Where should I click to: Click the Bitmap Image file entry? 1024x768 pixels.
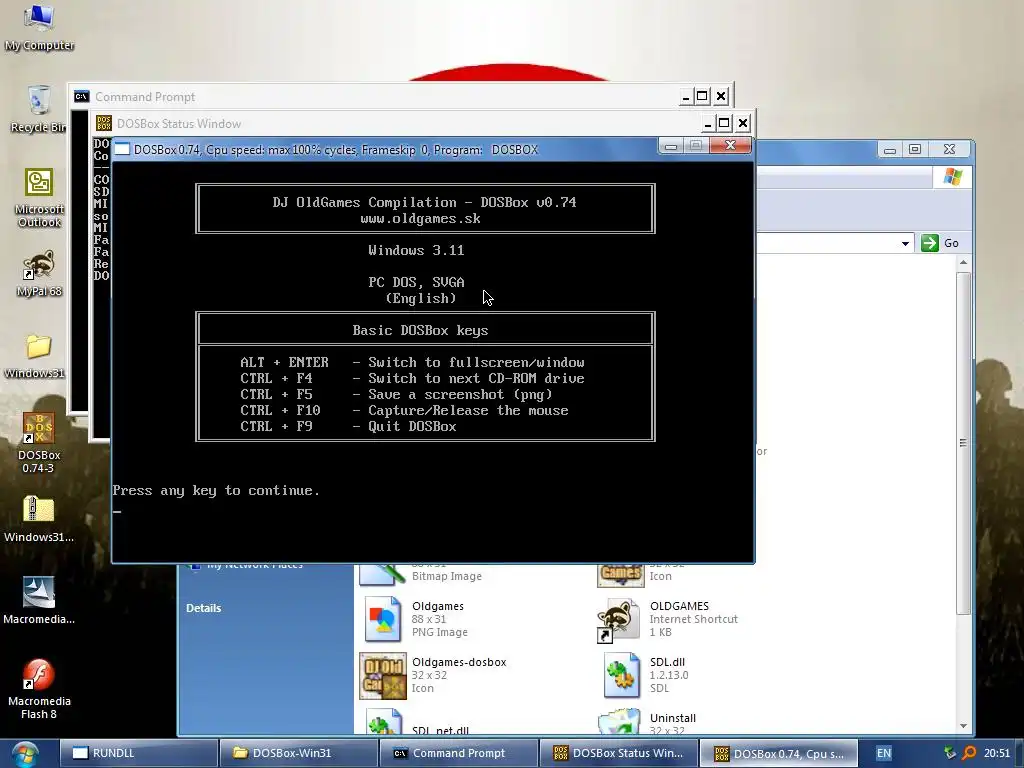tap(447, 576)
